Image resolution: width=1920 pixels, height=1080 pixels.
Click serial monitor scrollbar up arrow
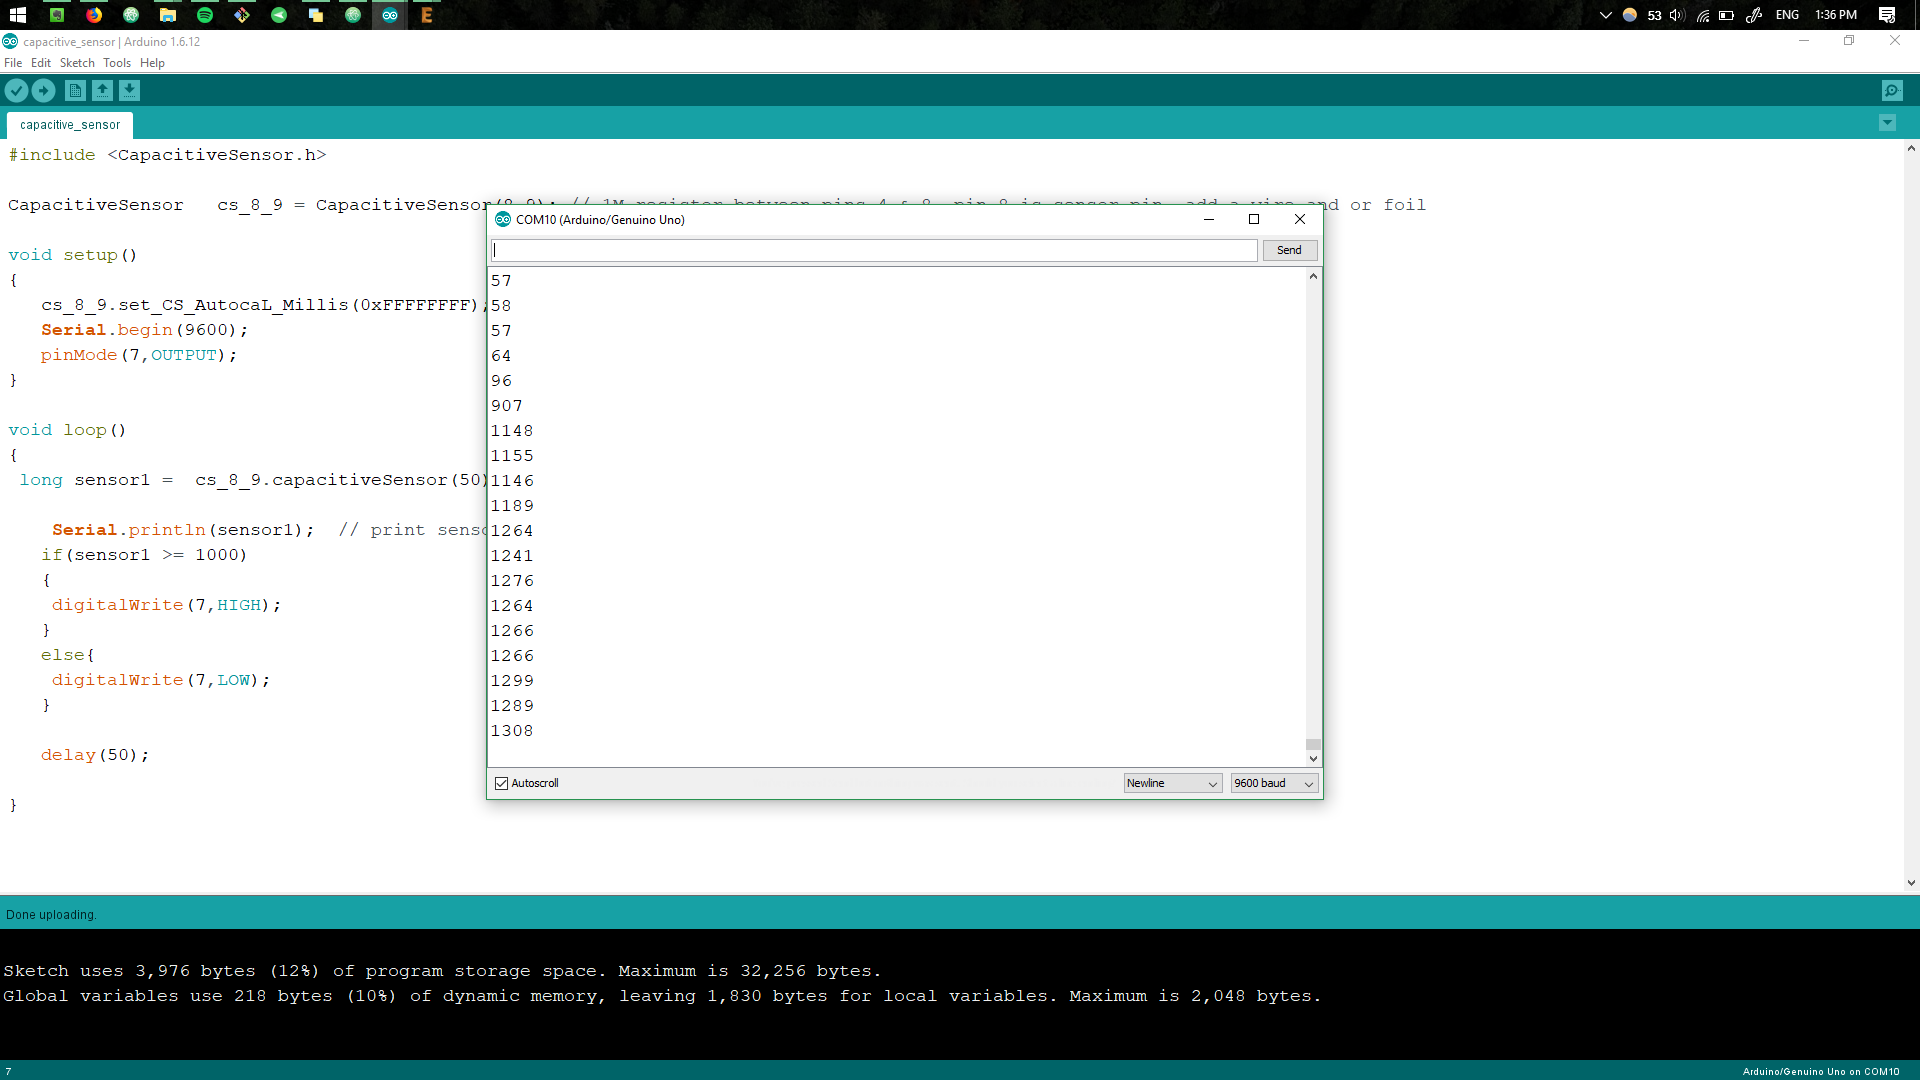click(1313, 277)
